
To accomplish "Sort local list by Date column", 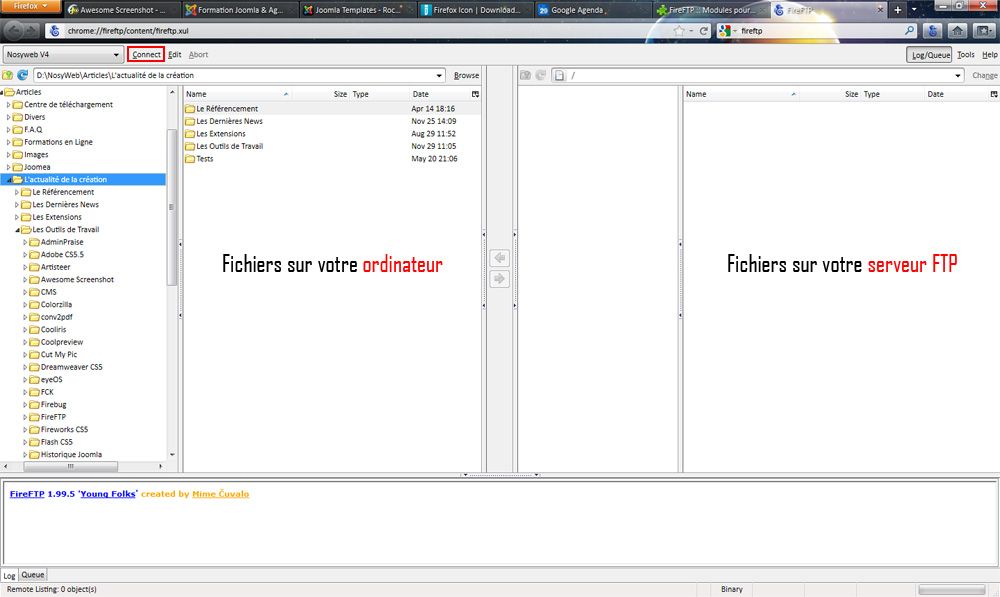I will tap(440, 94).
